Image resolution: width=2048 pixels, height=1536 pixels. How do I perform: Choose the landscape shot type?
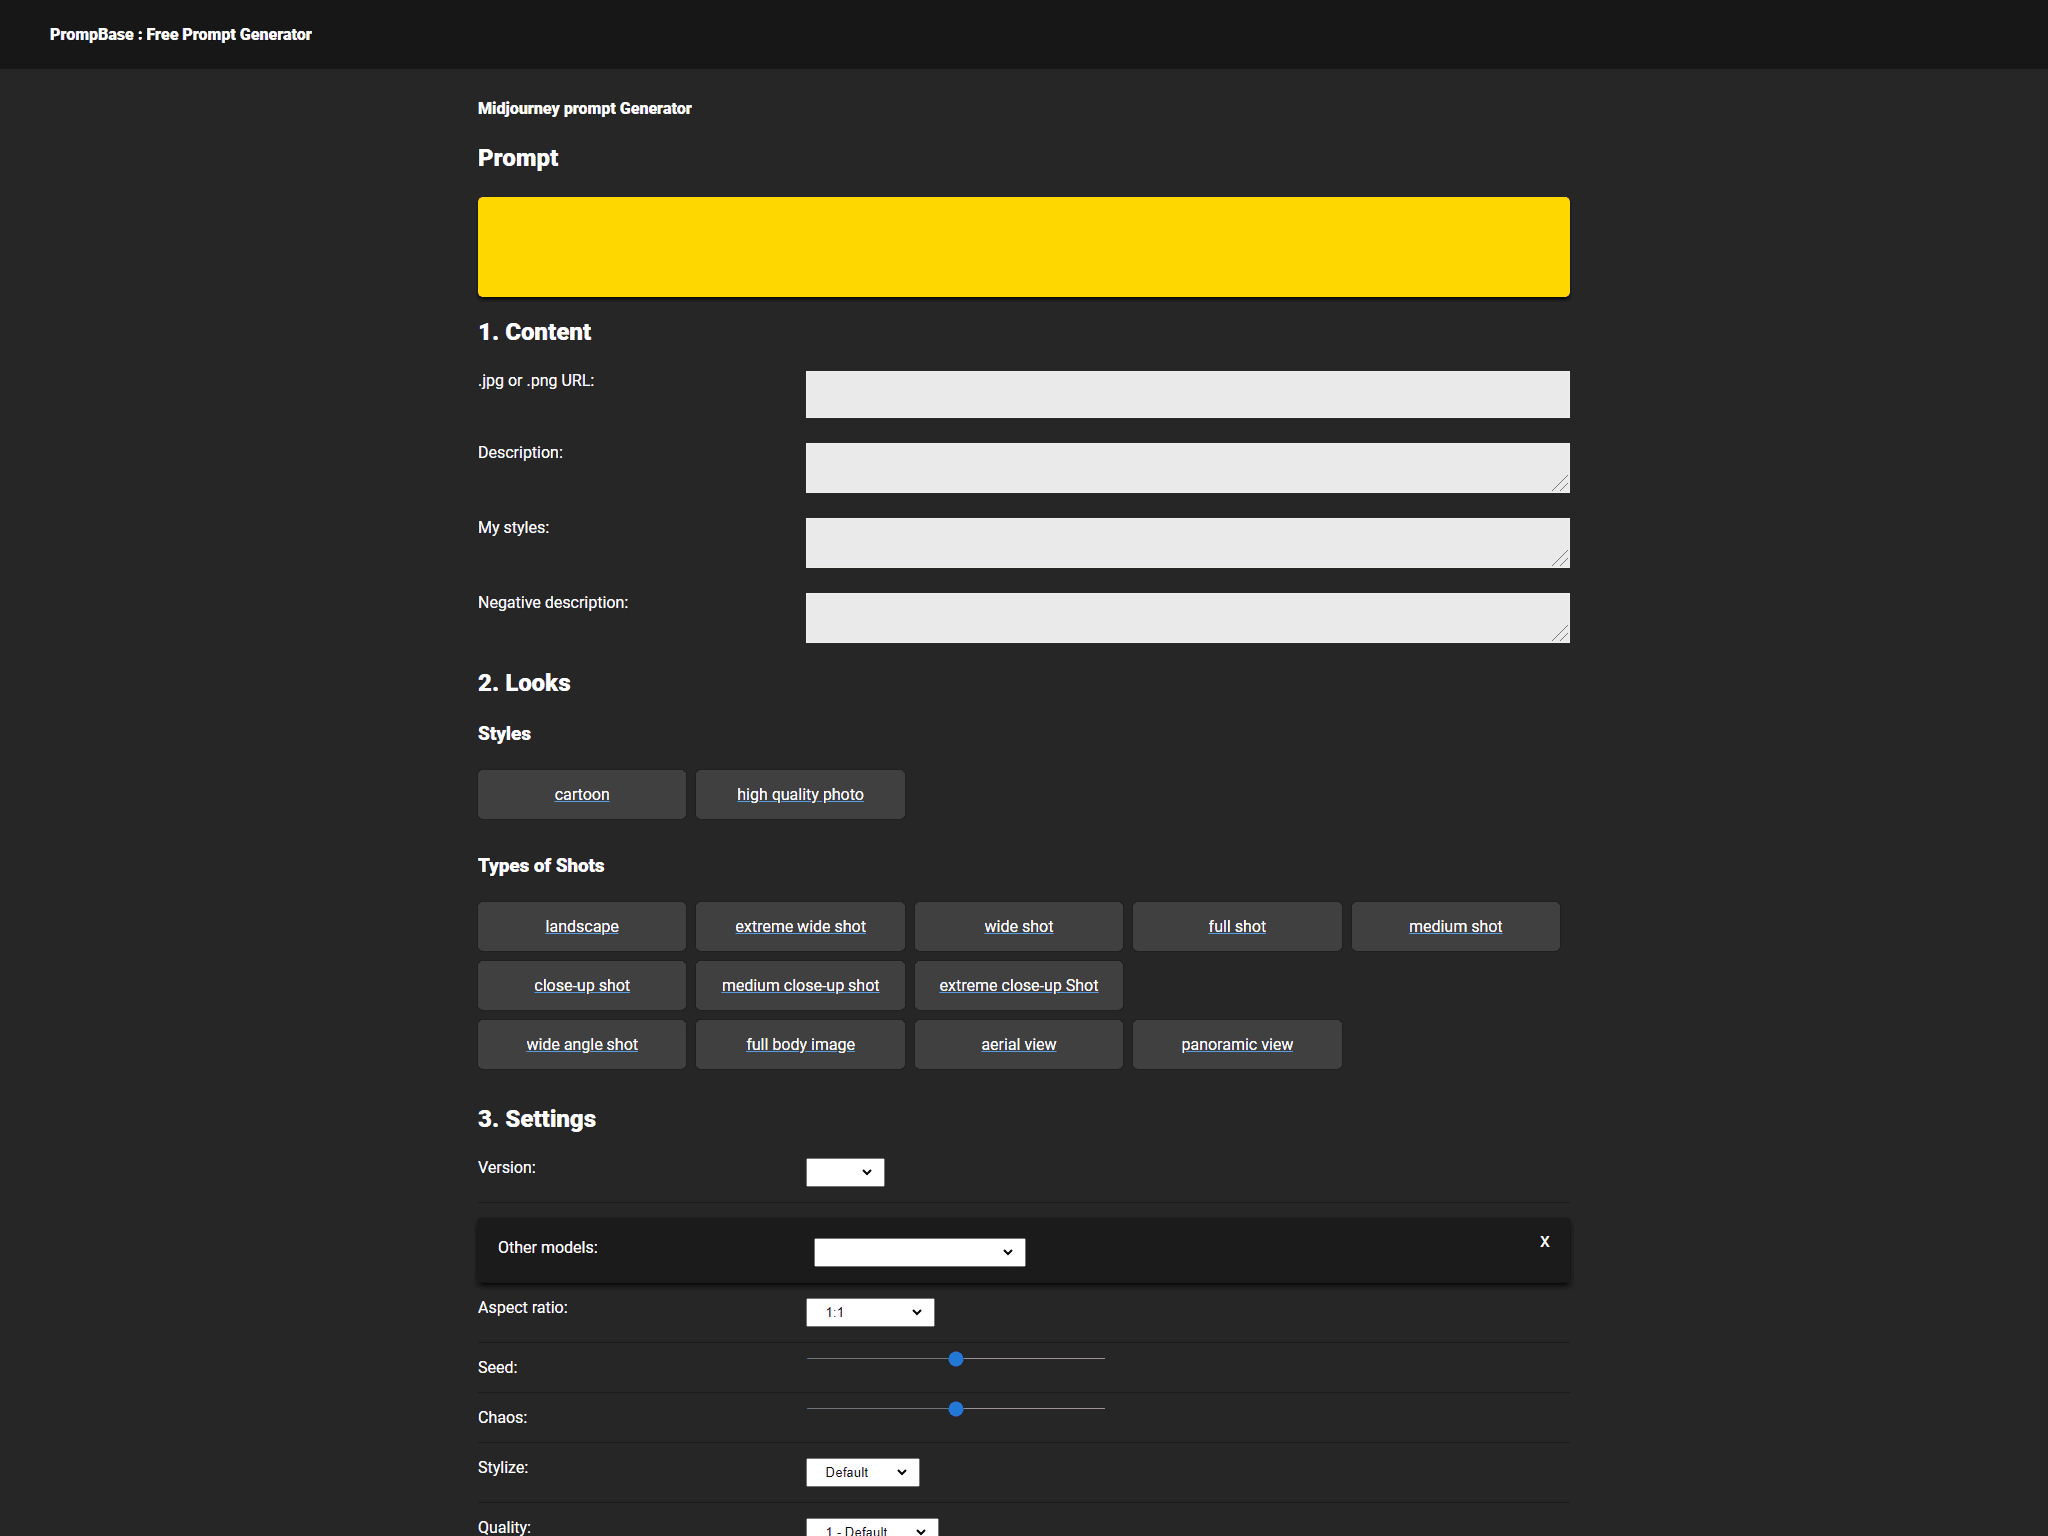[x=582, y=926]
